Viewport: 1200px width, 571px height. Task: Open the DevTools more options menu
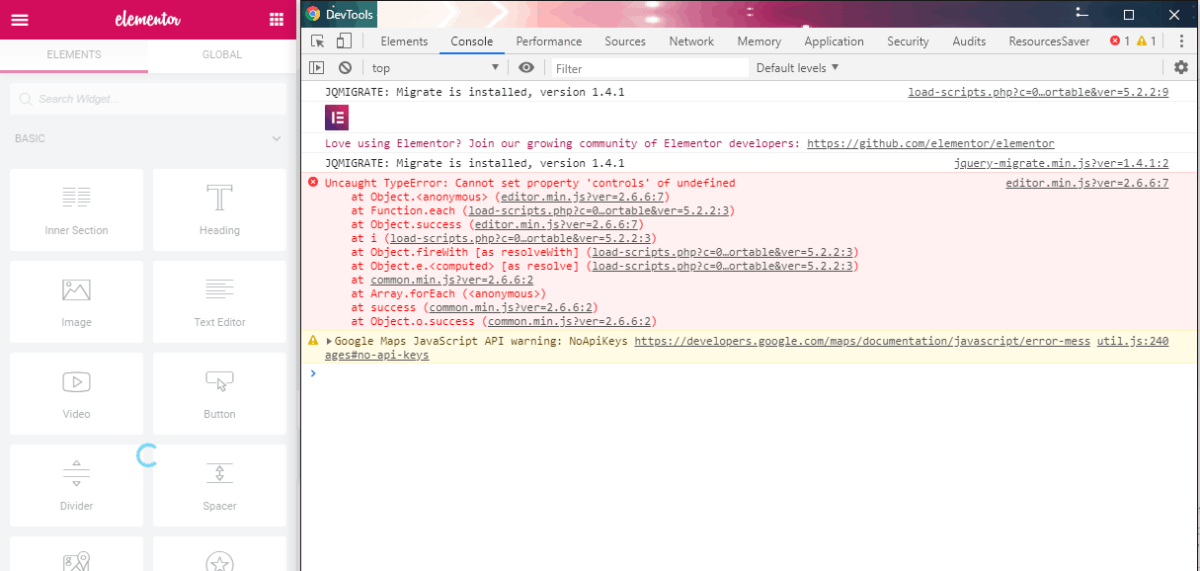1181,41
